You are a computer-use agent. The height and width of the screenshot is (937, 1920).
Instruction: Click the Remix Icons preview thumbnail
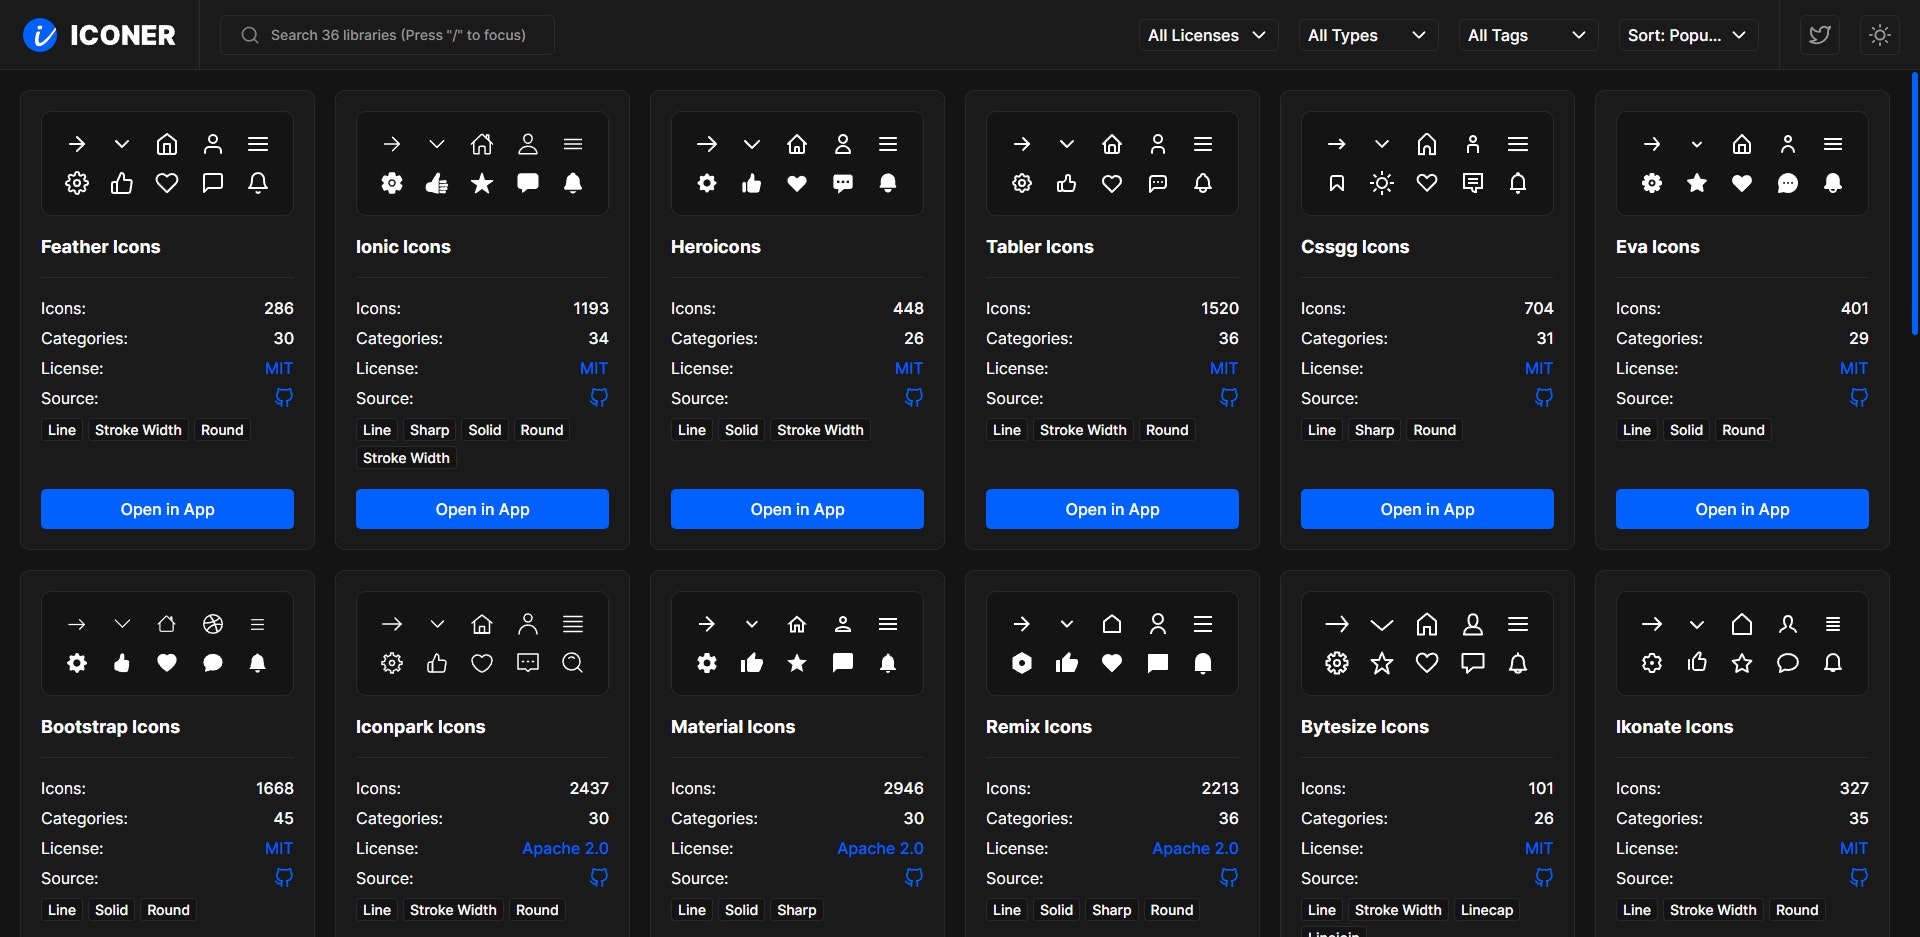(1112, 643)
